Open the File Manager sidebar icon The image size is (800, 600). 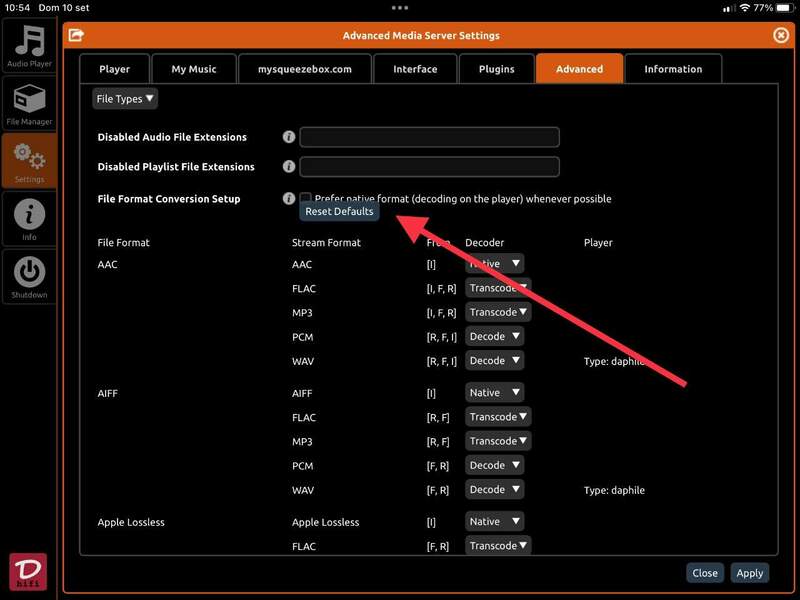click(29, 104)
